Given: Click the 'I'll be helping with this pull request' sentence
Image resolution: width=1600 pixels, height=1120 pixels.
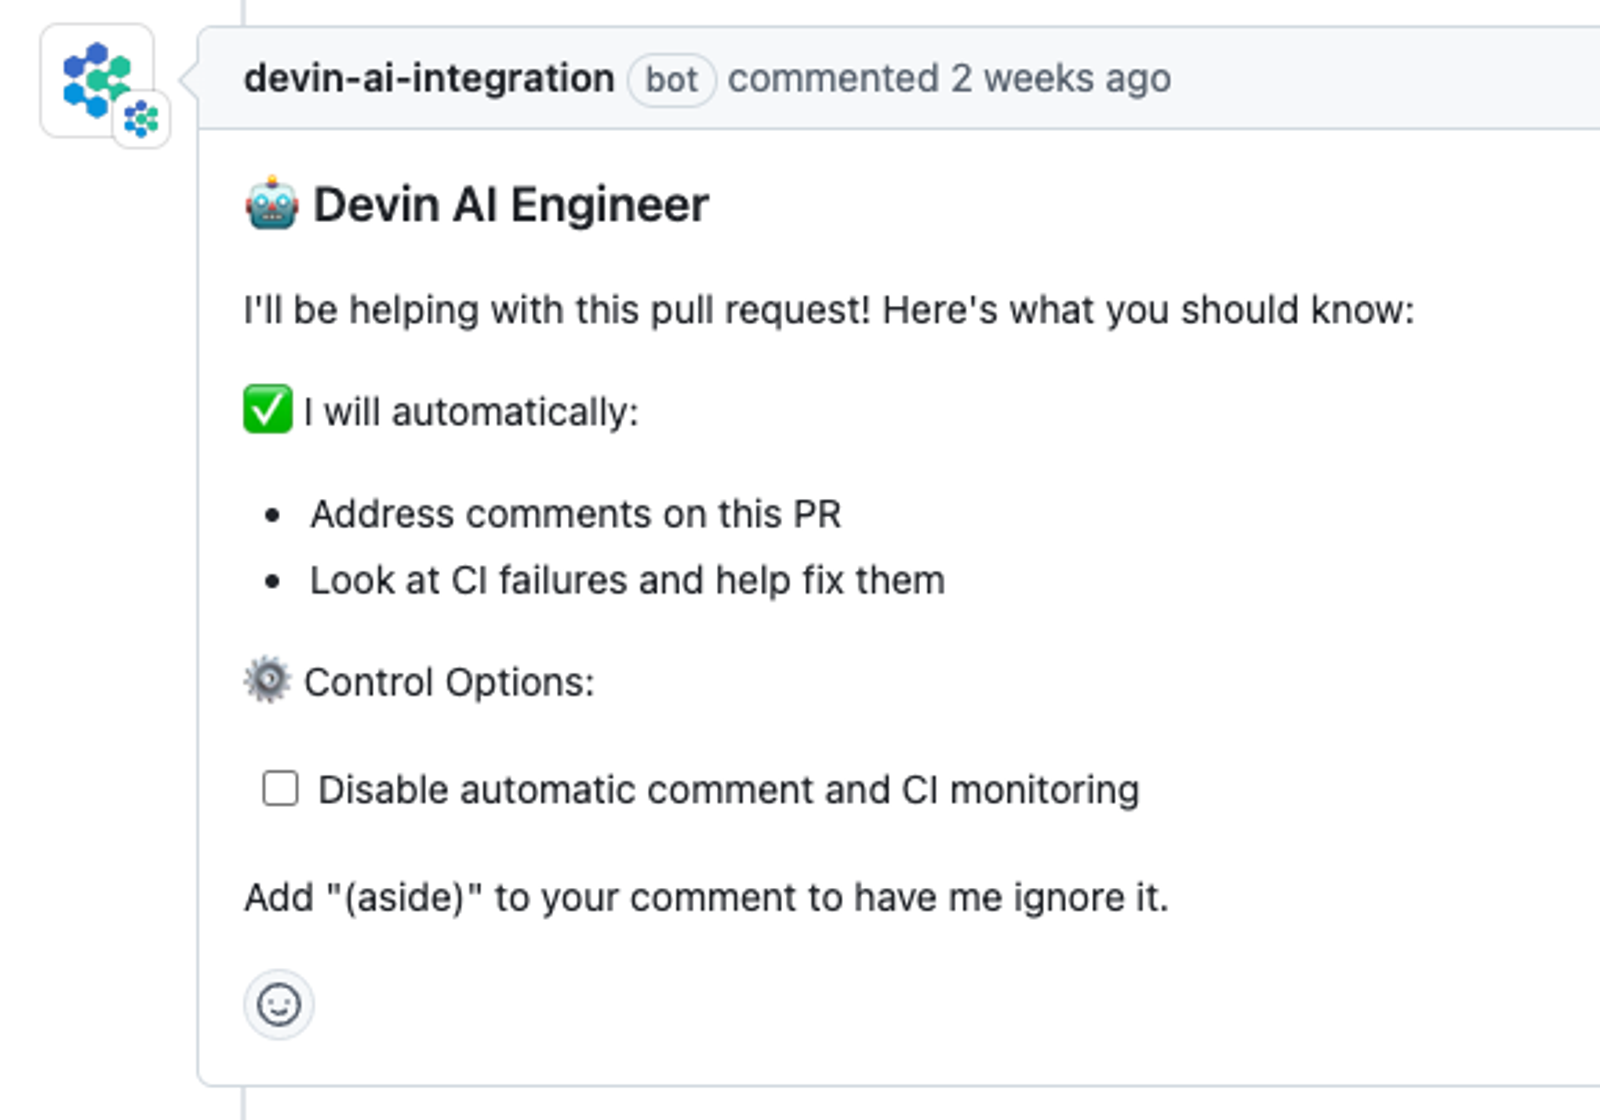Looking at the screenshot, I should click(x=829, y=310).
